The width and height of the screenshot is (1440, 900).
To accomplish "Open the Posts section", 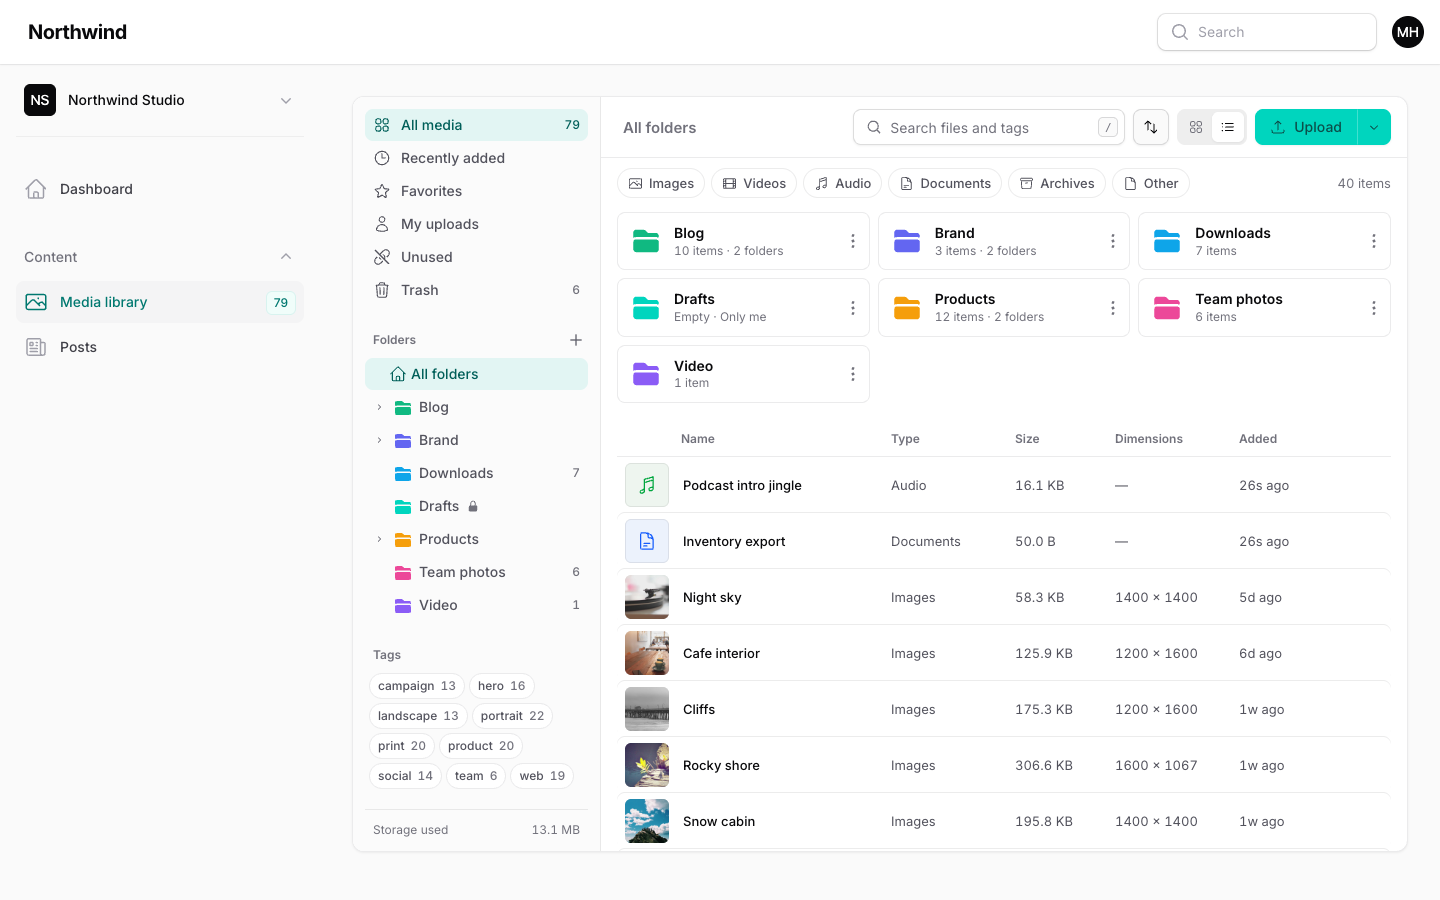I will tap(160, 347).
